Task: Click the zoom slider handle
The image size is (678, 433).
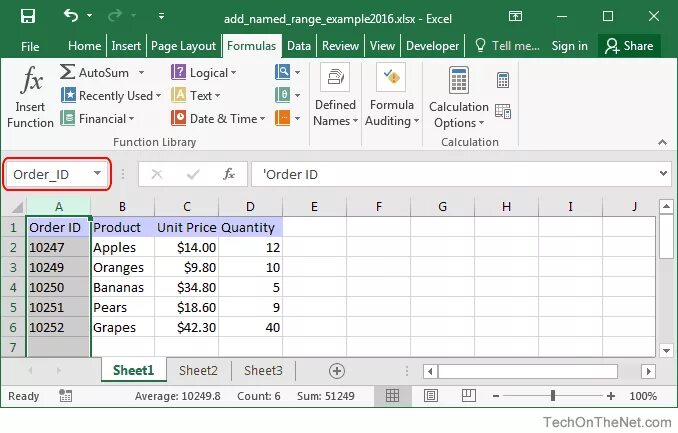Action: (553, 395)
